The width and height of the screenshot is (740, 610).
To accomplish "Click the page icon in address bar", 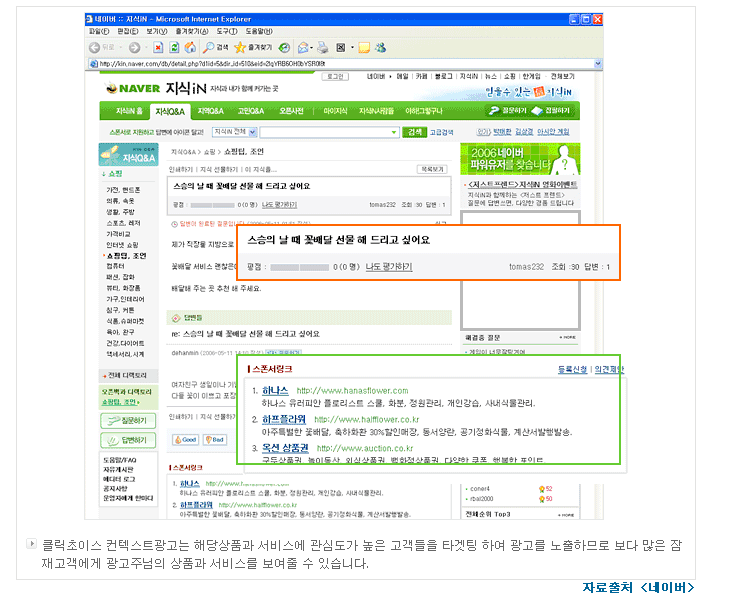I will click(x=93, y=64).
